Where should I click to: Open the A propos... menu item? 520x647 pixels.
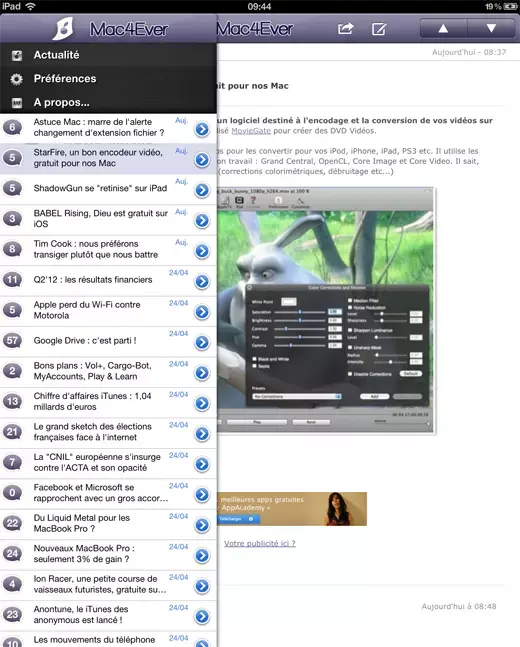click(108, 102)
